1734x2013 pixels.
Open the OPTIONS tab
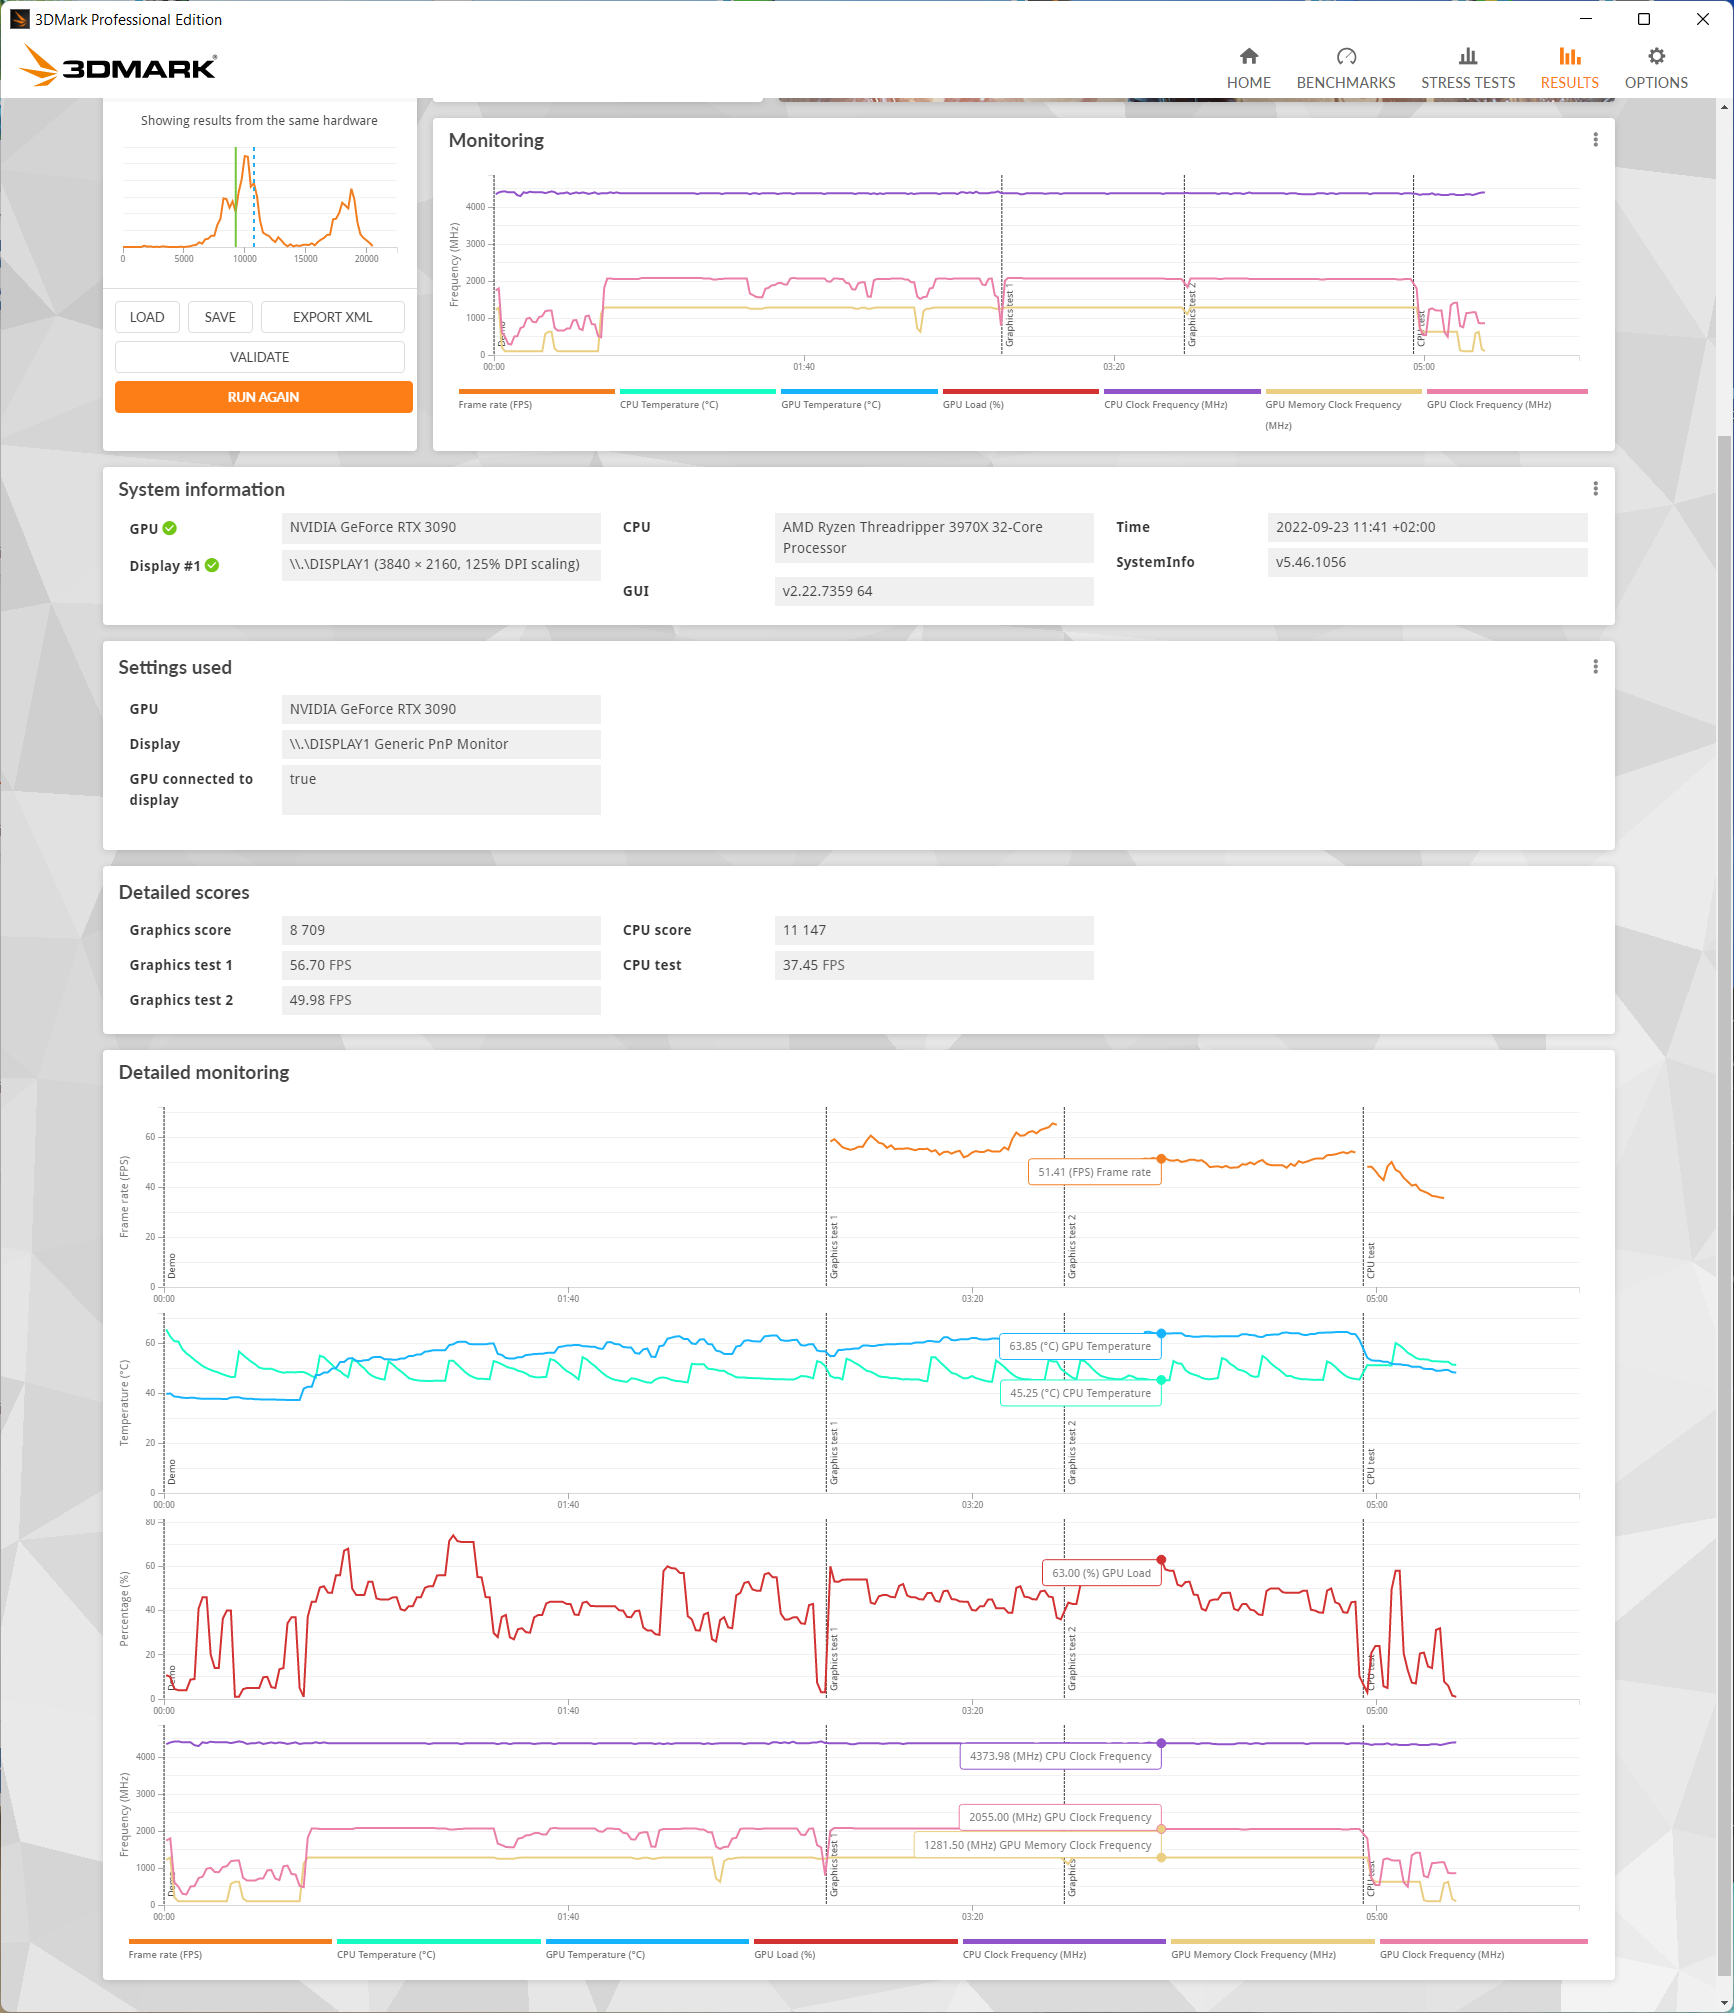(1656, 68)
